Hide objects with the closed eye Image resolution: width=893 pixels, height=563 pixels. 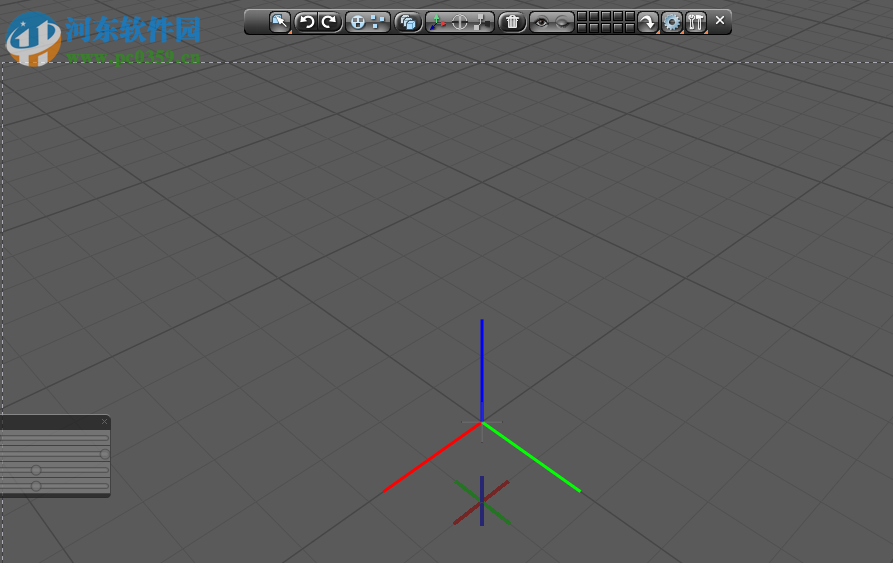[x=563, y=22]
